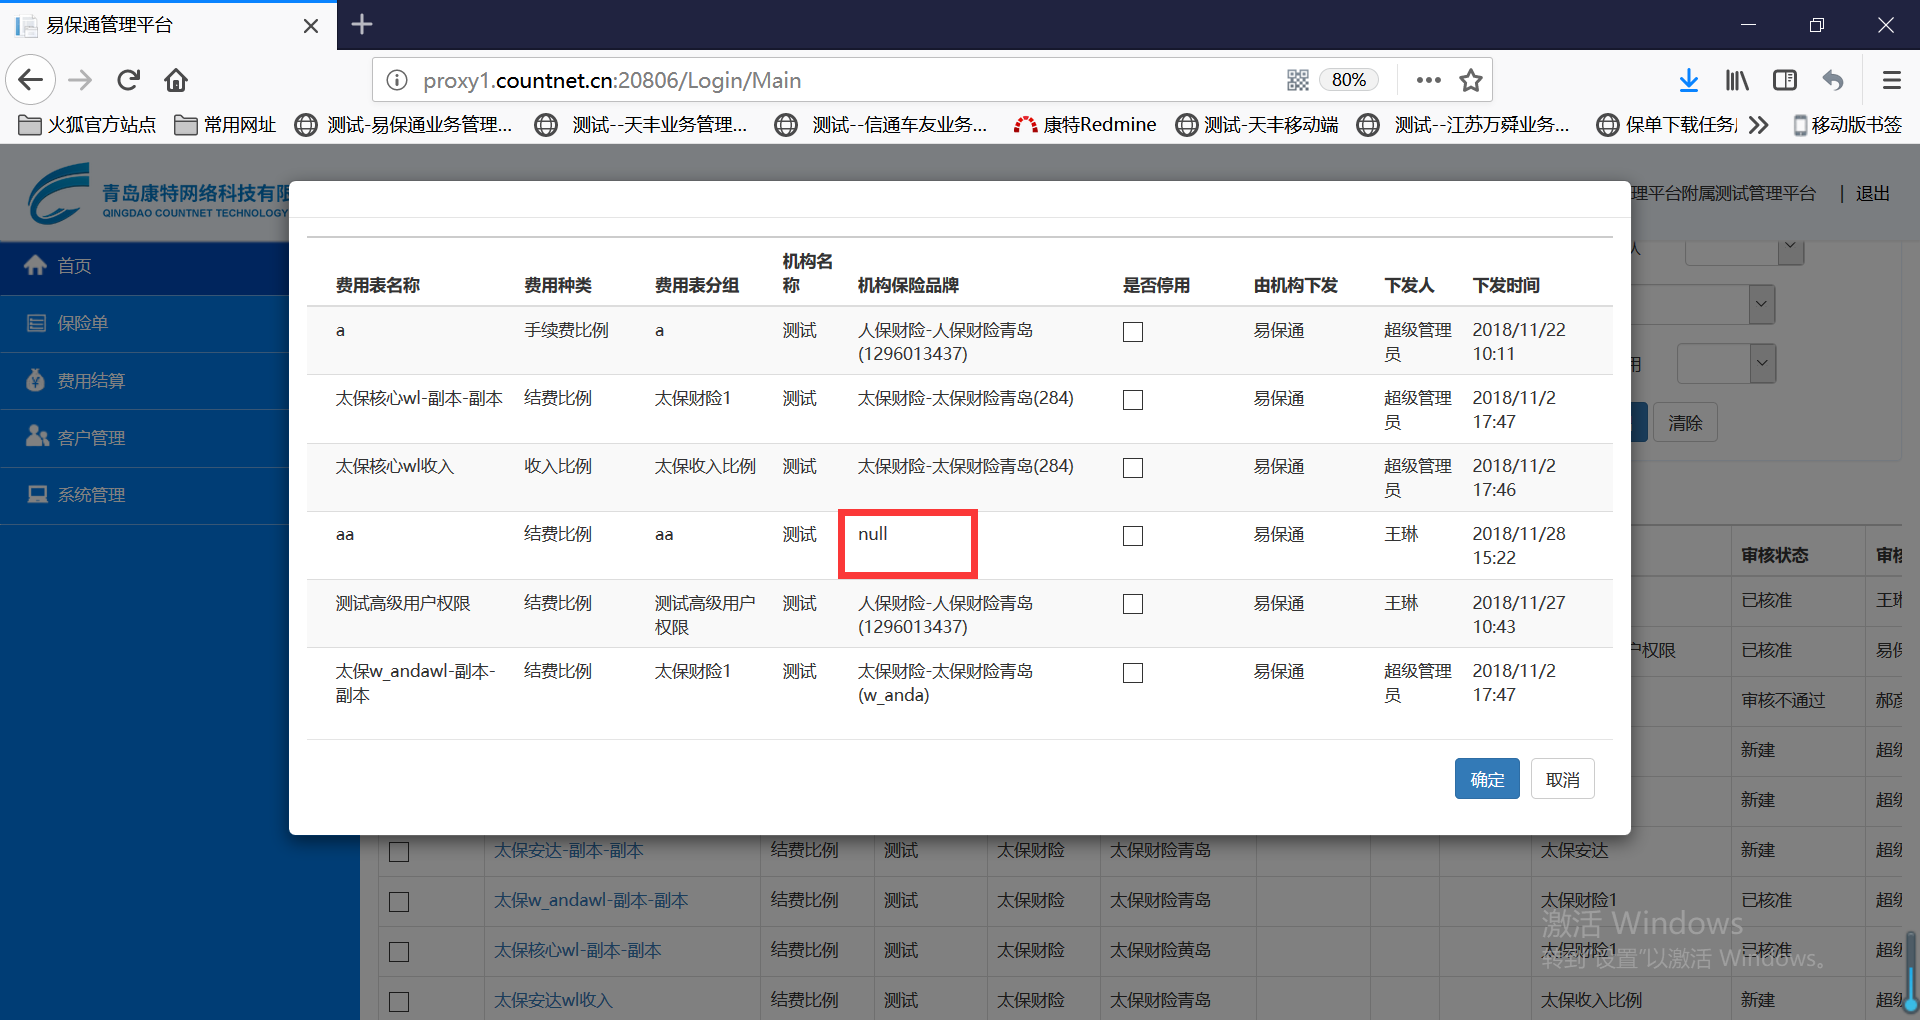Open the downloads arrow icon
Screen dimensions: 1920x1020
[1688, 80]
